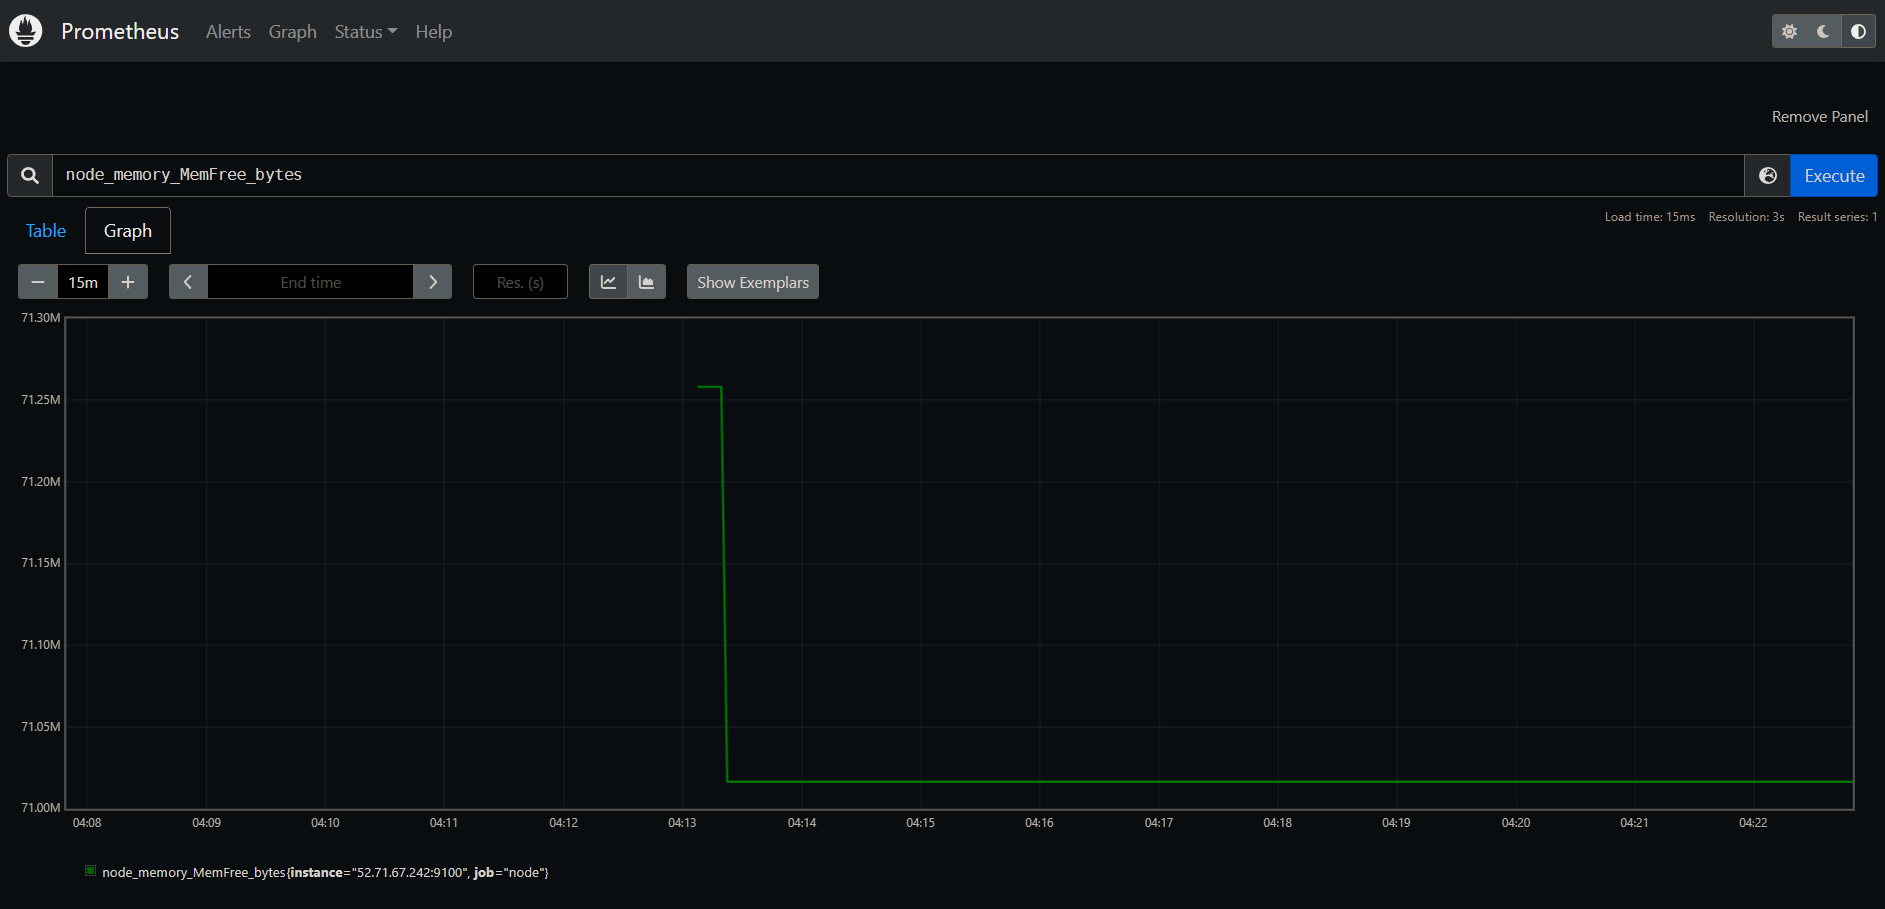Move end time forward with right chevron
Screen dimensions: 1885x909
(433, 282)
